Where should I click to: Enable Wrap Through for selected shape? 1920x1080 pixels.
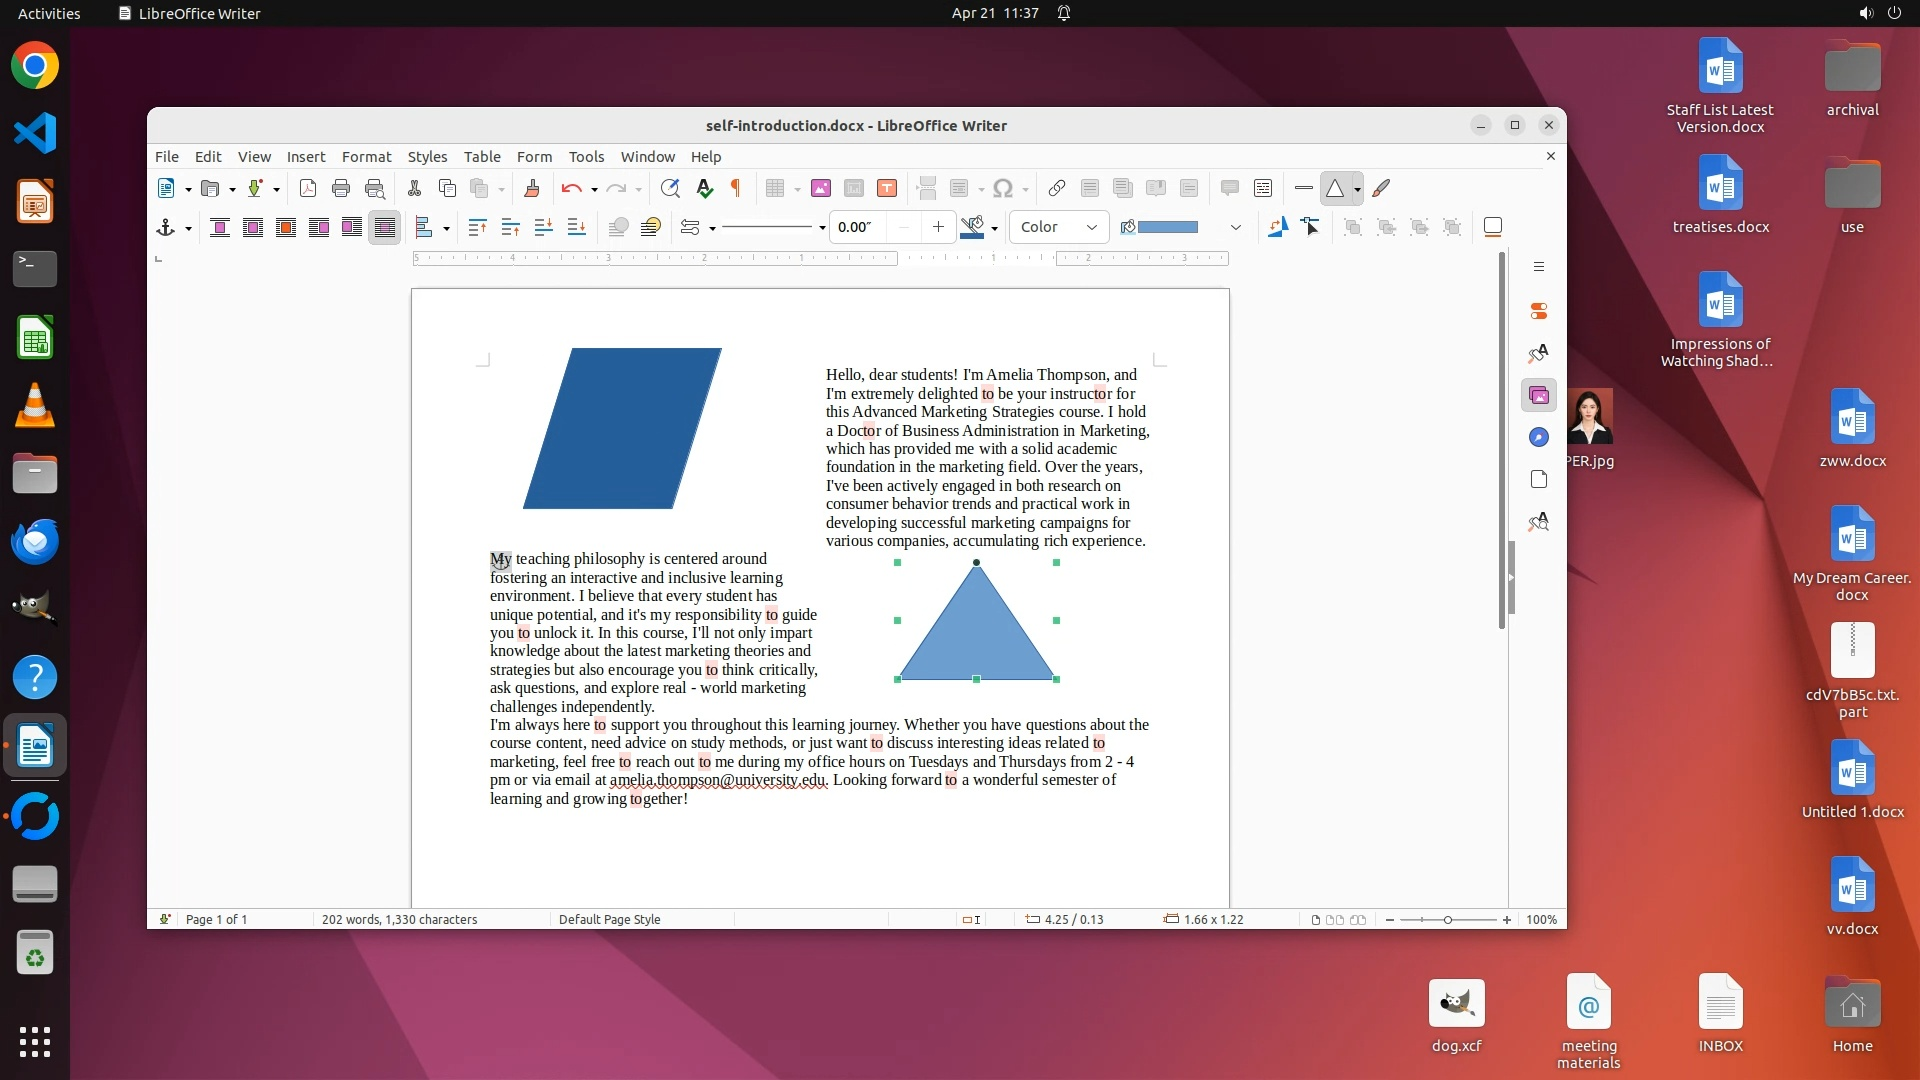(x=384, y=227)
